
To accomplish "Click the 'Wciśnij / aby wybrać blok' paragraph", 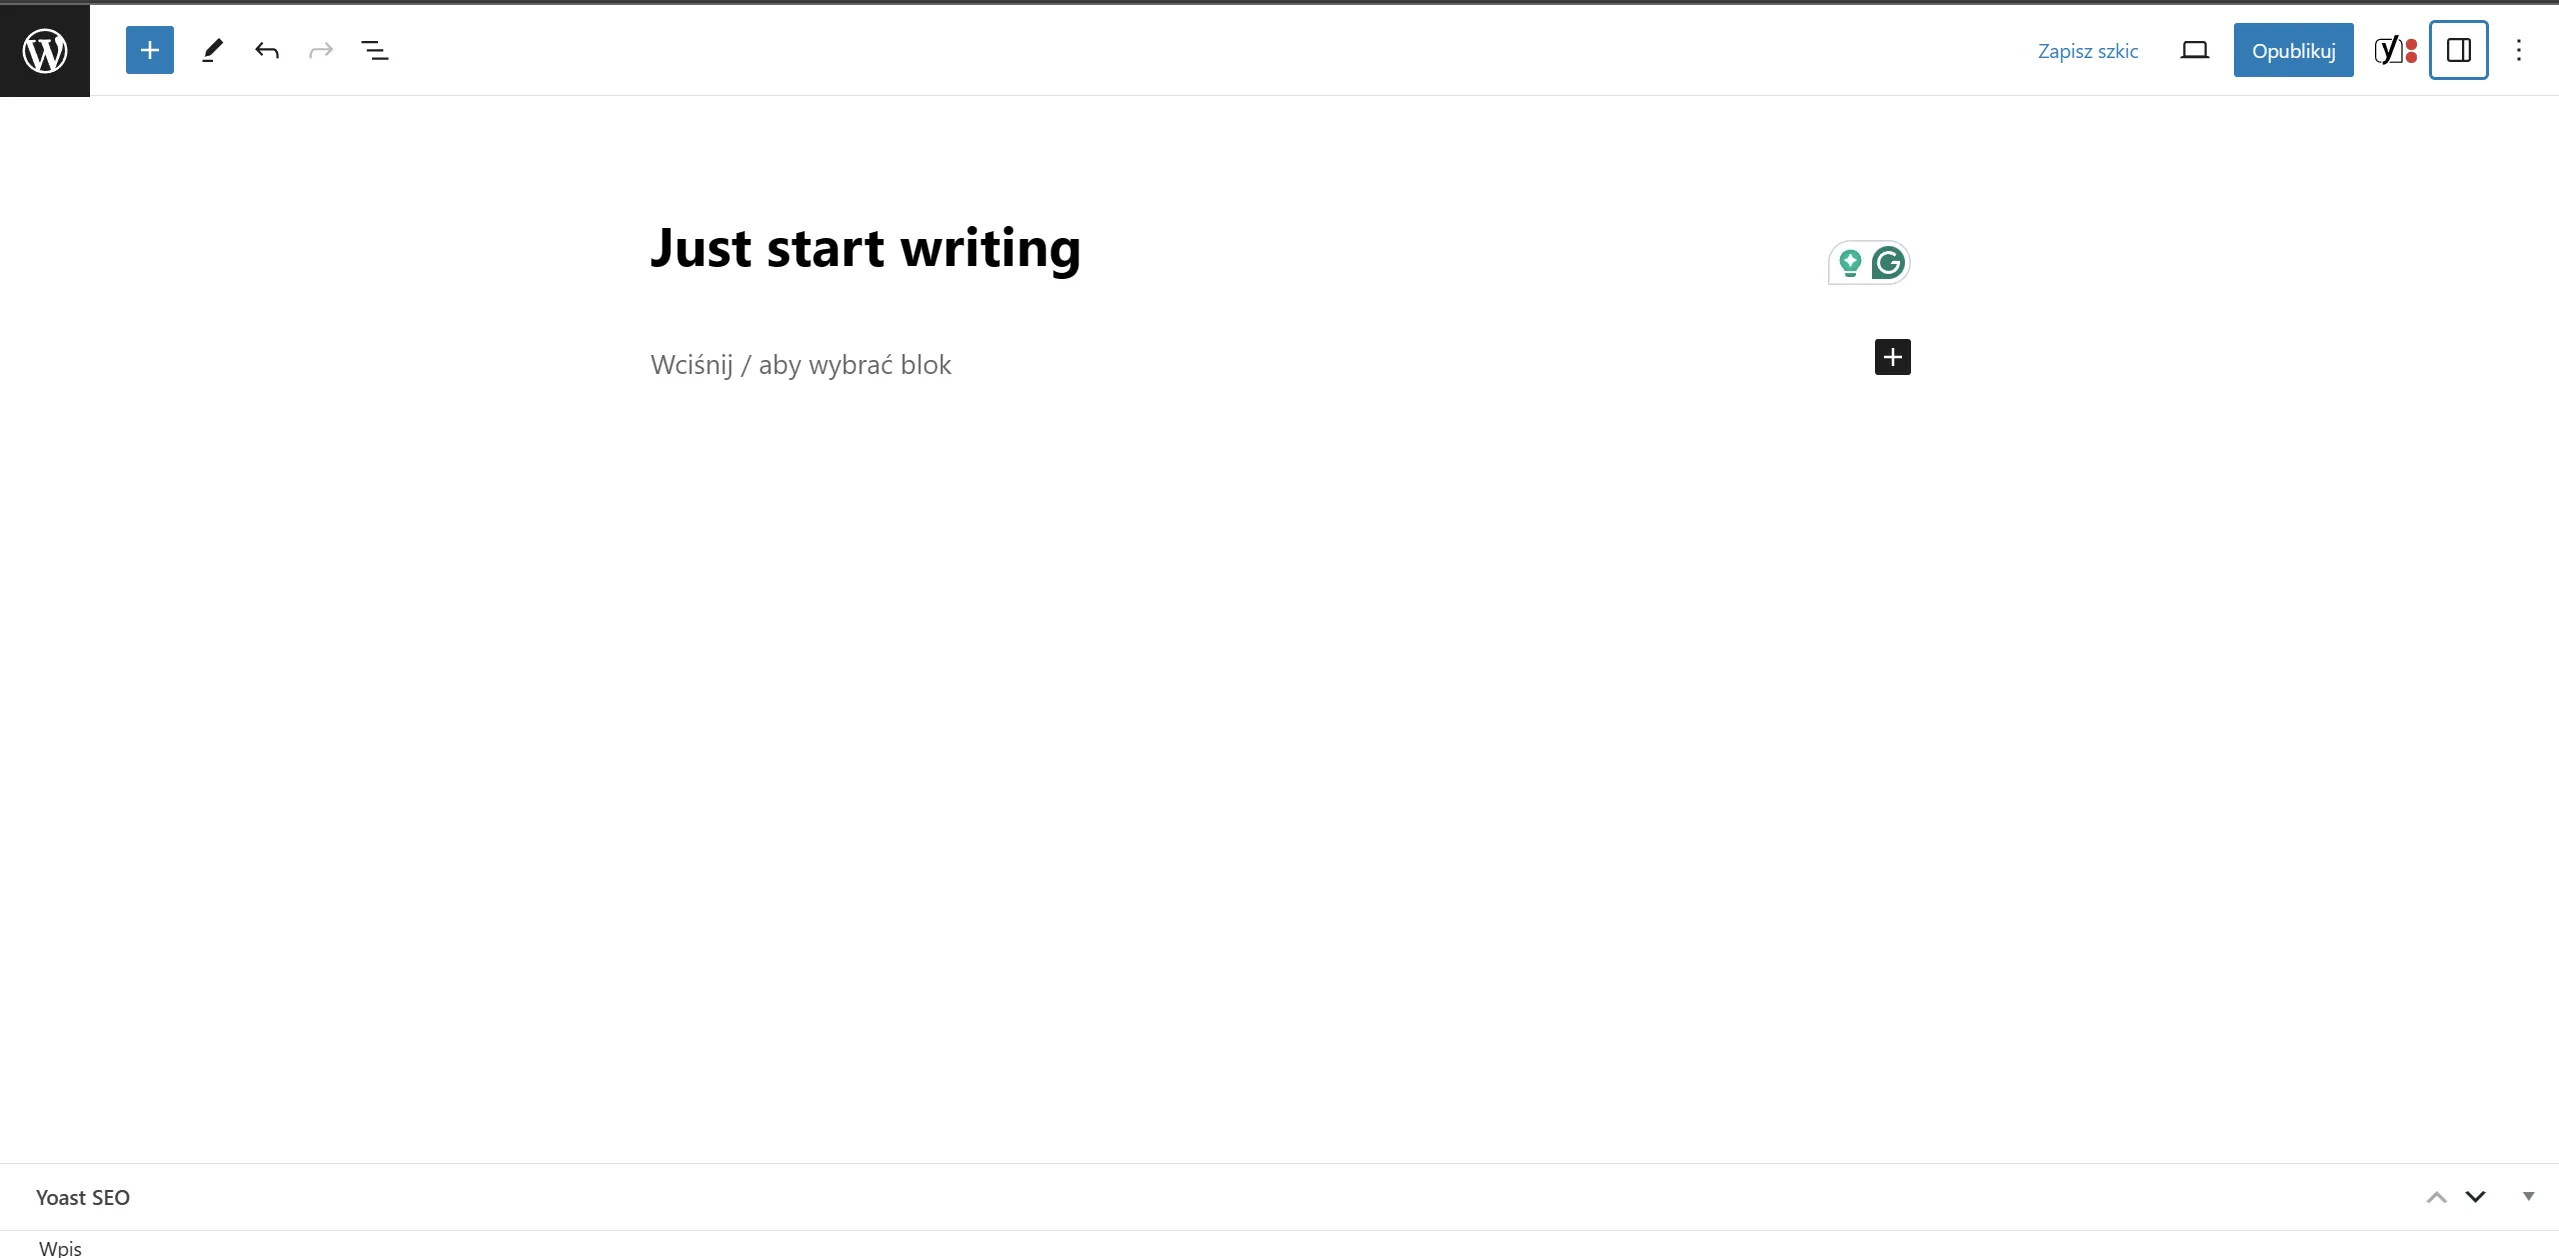I will click(x=800, y=365).
